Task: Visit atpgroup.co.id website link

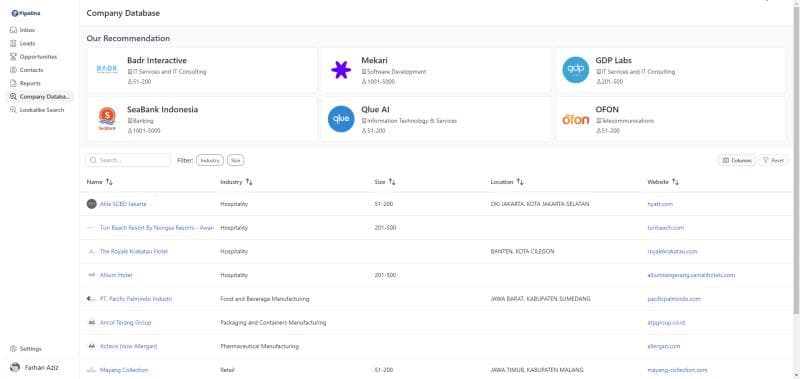Action: coord(666,322)
